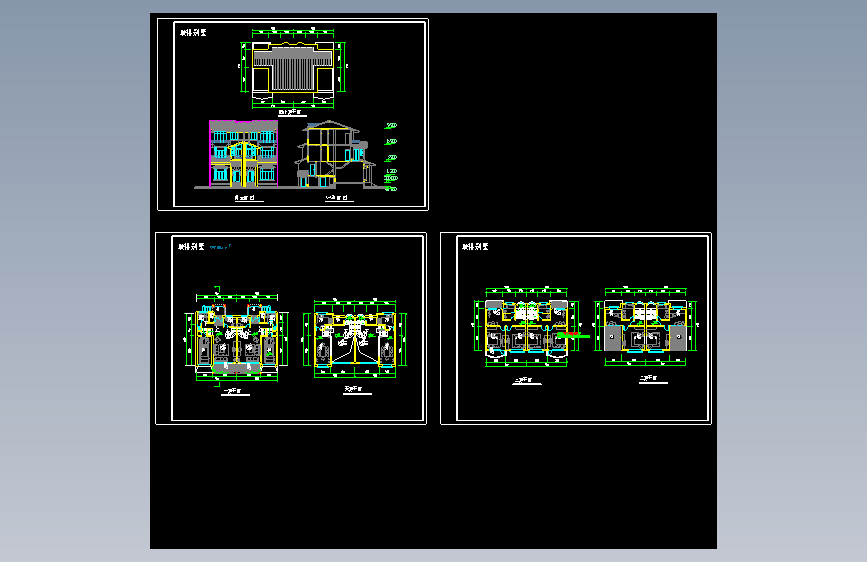Select the right floor plan in bottom-left sheet
Viewport: 867px width, 562px height.
coord(355,338)
